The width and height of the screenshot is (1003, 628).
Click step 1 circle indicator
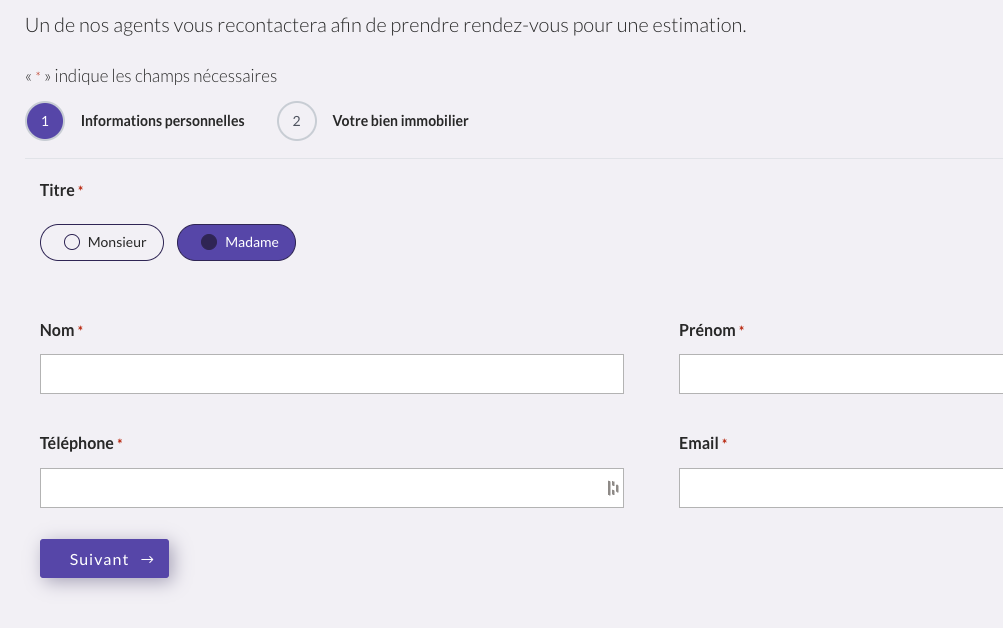[45, 122]
